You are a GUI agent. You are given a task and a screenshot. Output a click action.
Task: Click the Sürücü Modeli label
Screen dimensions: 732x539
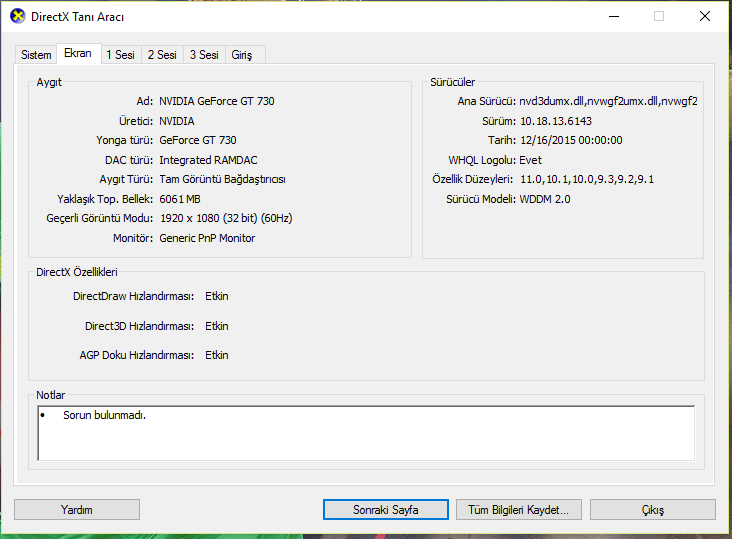pos(481,199)
